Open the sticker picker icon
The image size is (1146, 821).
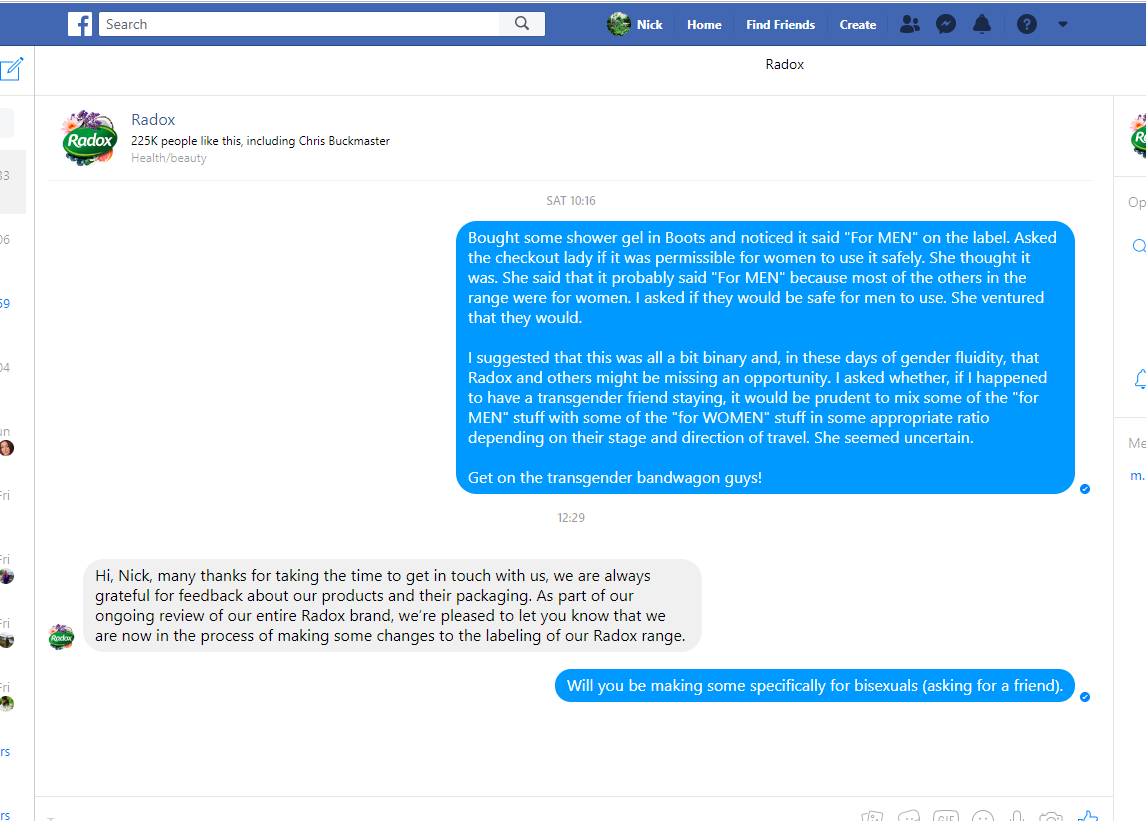click(908, 816)
